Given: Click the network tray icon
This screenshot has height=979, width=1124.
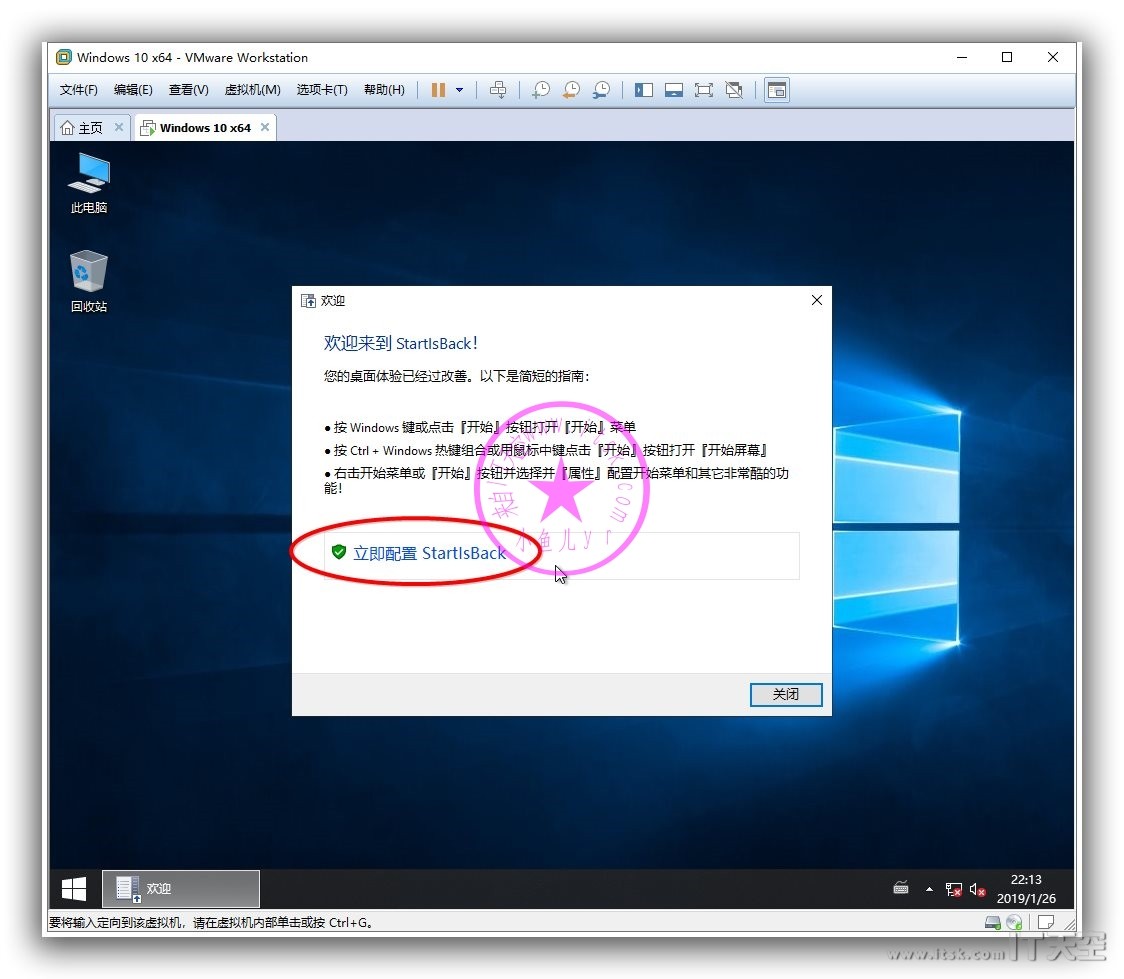Looking at the screenshot, I should [953, 889].
